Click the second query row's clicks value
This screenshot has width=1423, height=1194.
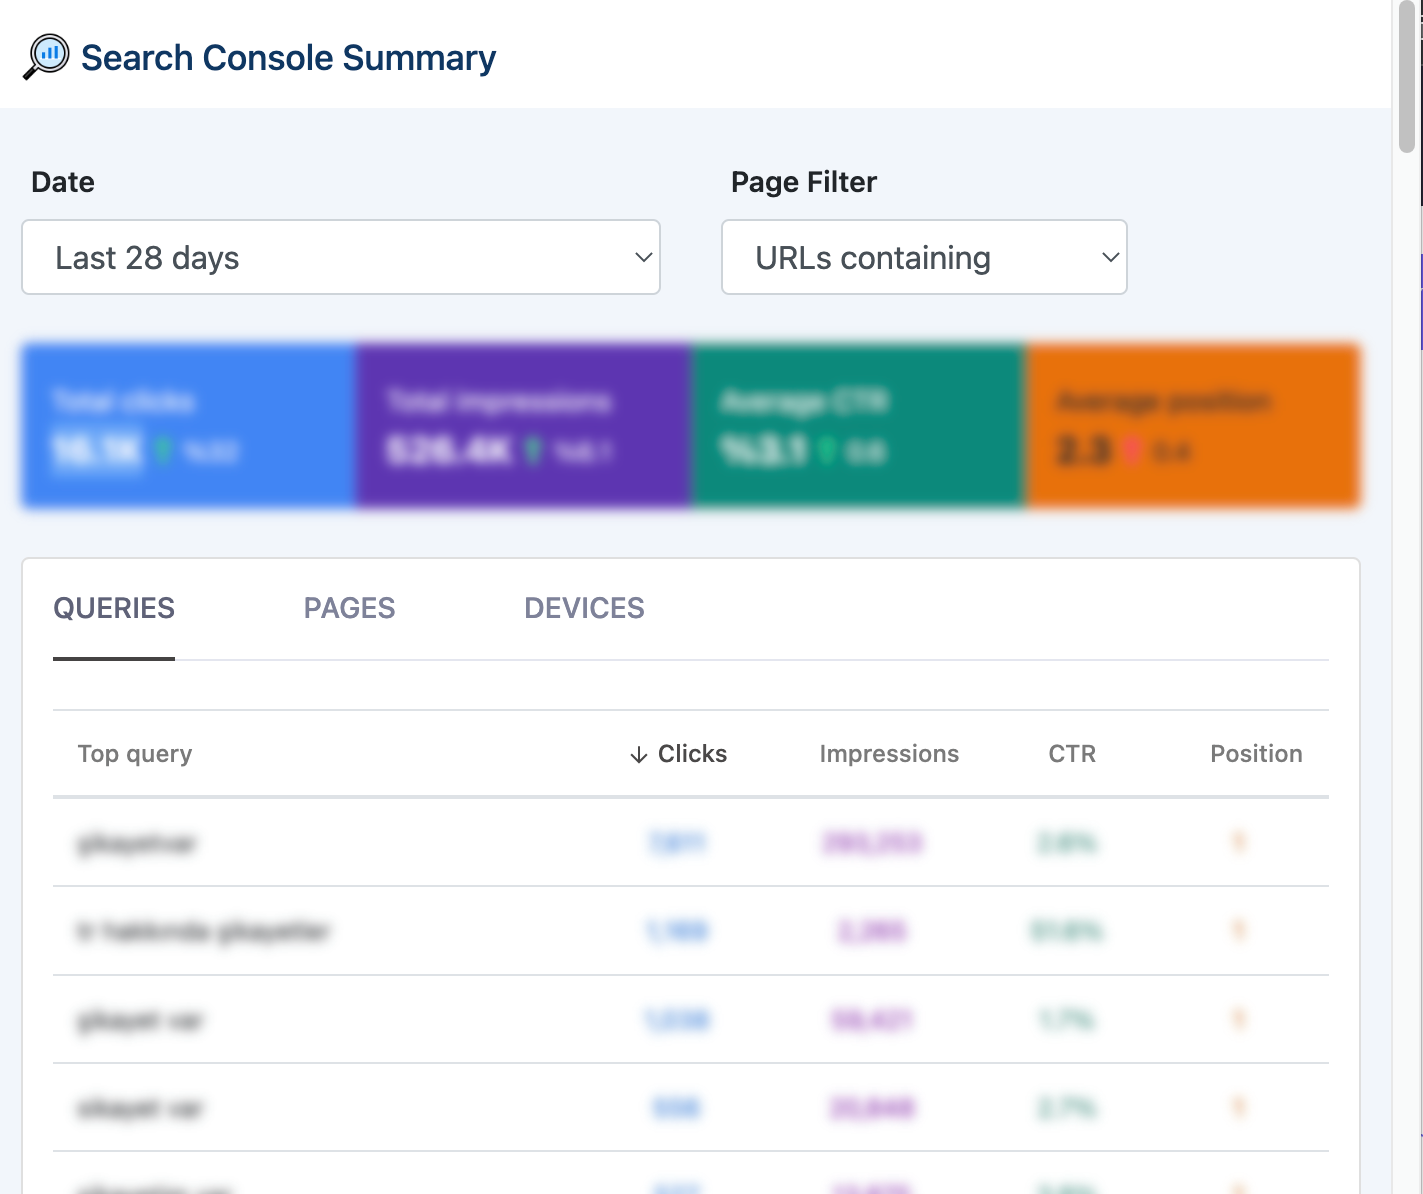click(677, 932)
